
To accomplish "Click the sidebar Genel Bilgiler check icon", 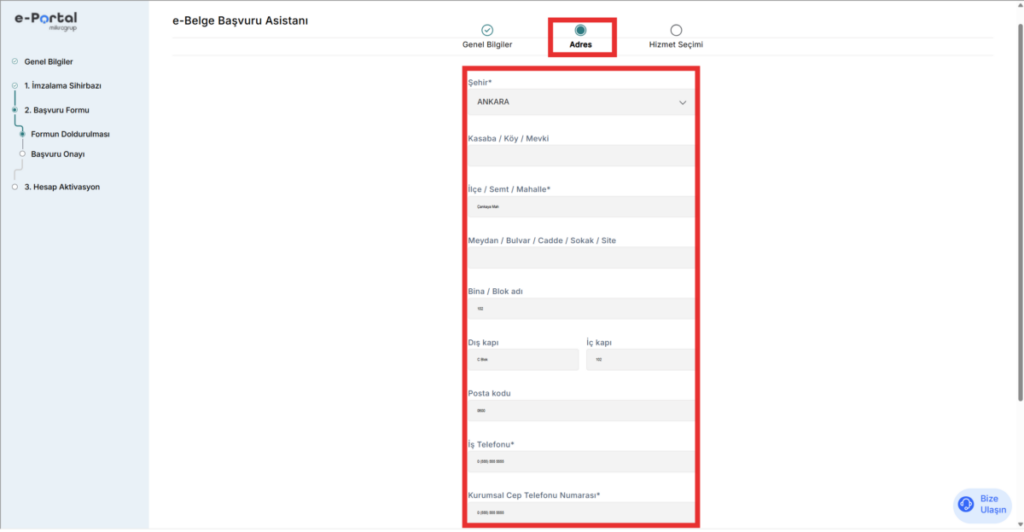I will (14, 61).
